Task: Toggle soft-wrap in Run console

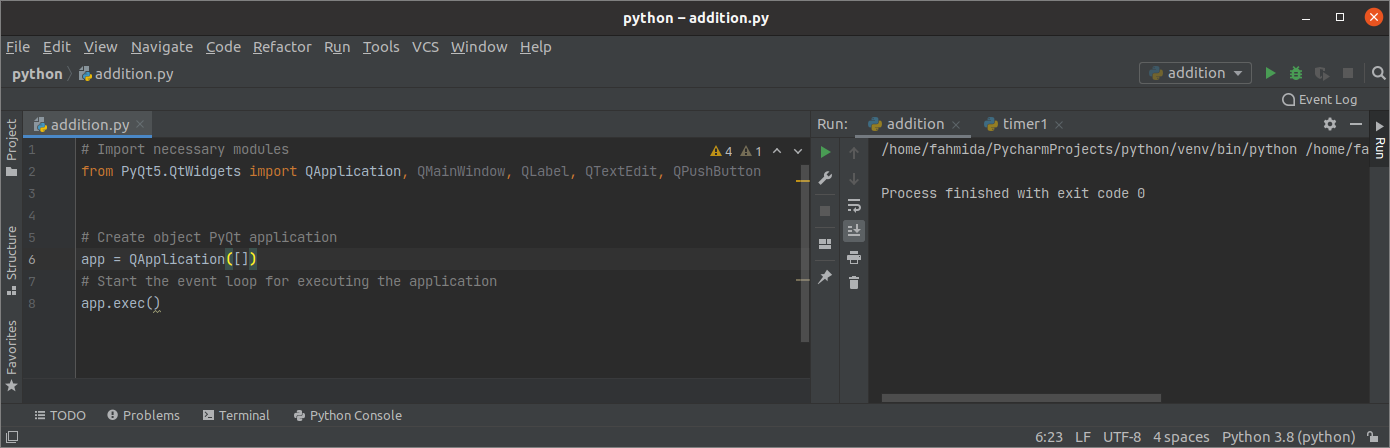Action: (854, 205)
